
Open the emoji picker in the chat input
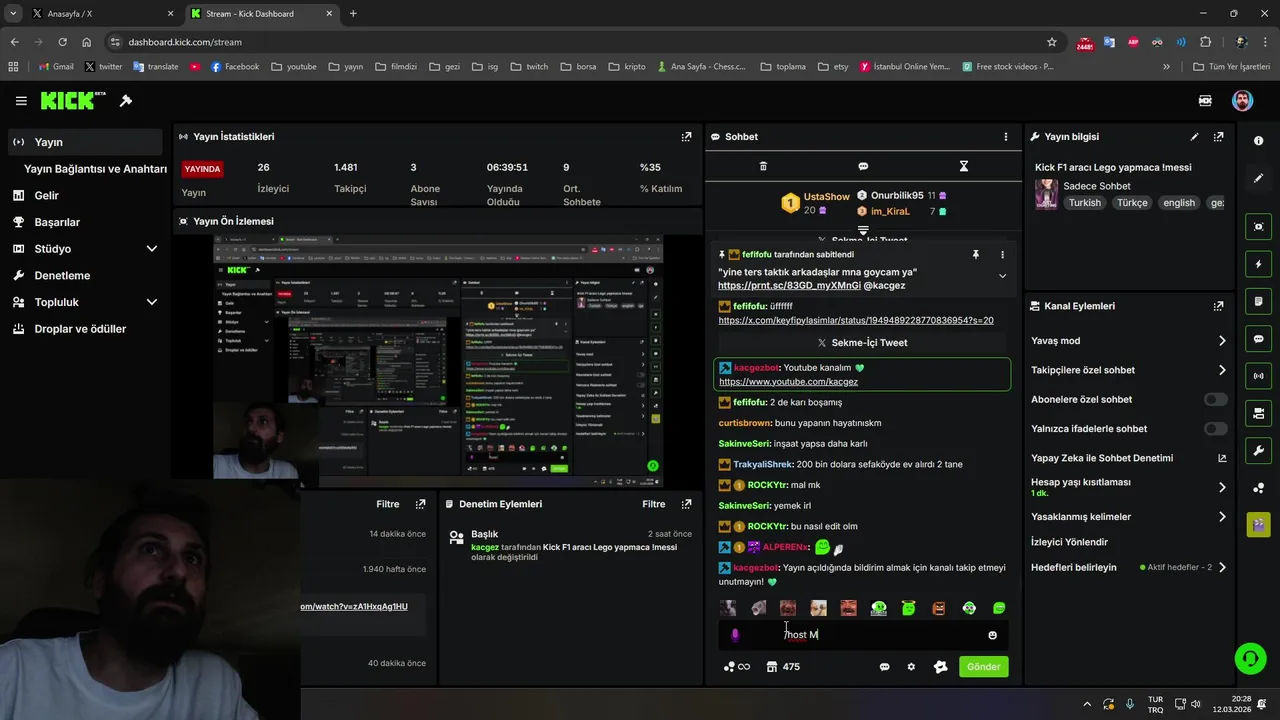pos(992,635)
